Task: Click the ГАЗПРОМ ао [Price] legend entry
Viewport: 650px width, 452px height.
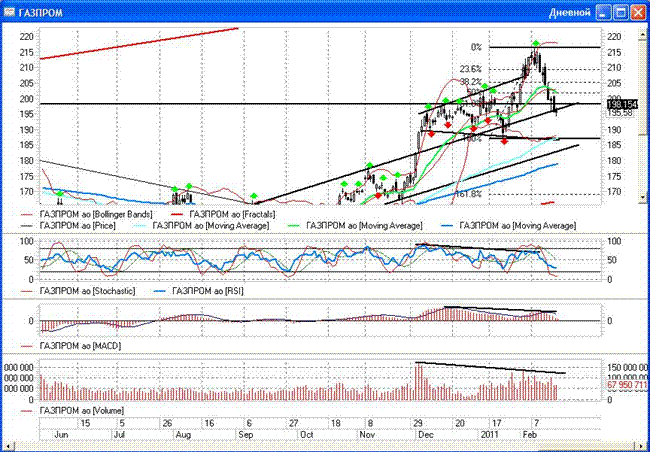Action: point(68,226)
